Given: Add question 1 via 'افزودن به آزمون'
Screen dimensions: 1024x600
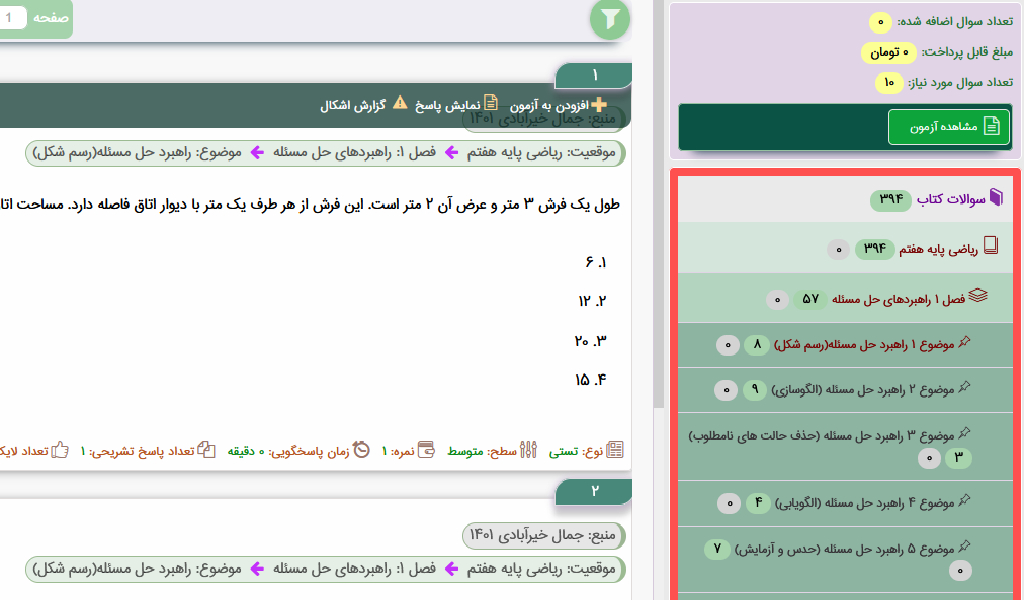Looking at the screenshot, I should (558, 105).
